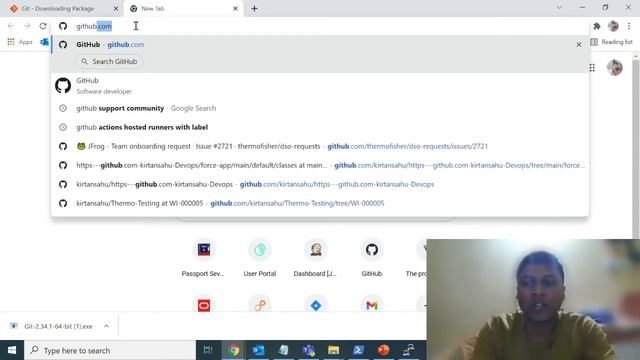Image resolution: width=640 pixels, height=360 pixels.
Task: Open the Apps bookmarks shortcut
Action: tap(20, 42)
